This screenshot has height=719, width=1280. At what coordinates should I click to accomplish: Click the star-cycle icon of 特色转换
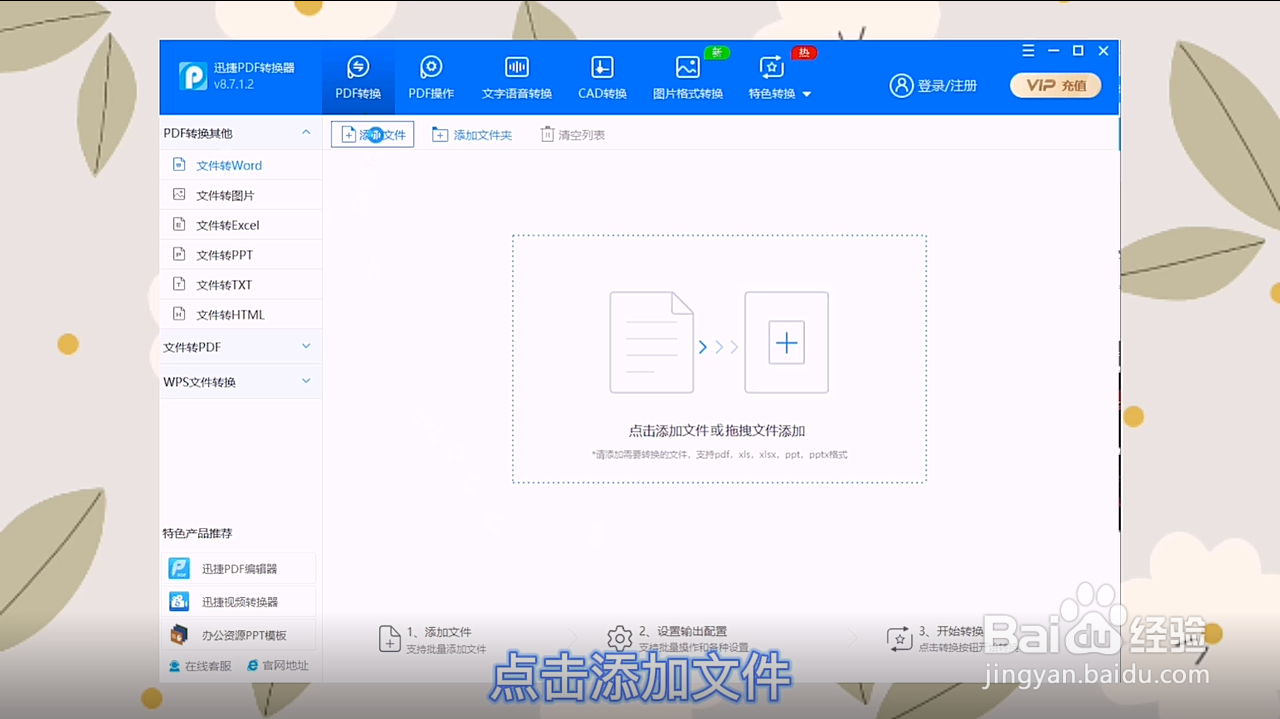(x=772, y=67)
